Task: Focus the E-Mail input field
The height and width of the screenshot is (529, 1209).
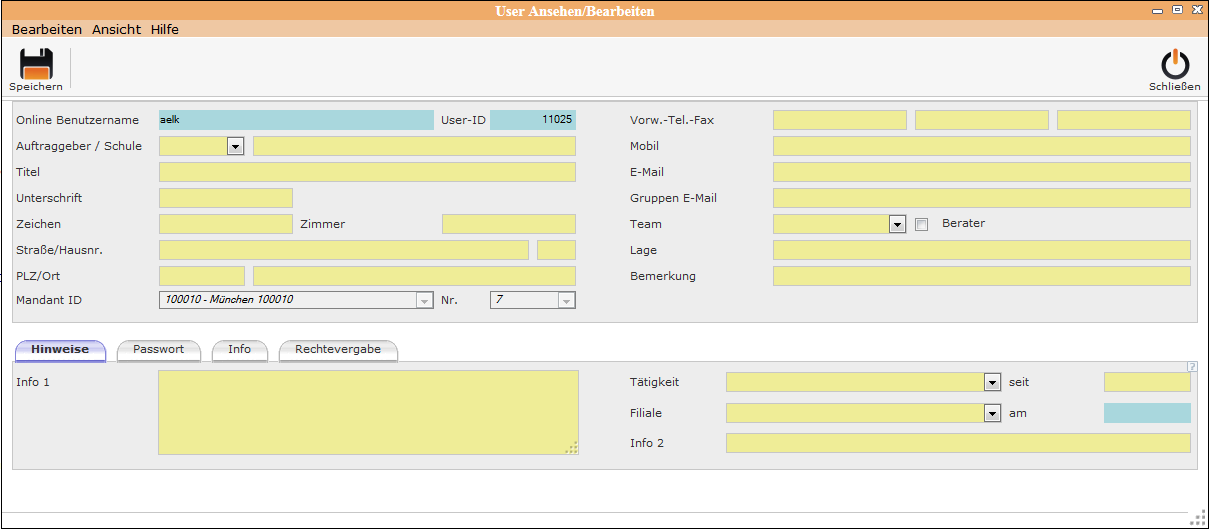Action: [982, 172]
